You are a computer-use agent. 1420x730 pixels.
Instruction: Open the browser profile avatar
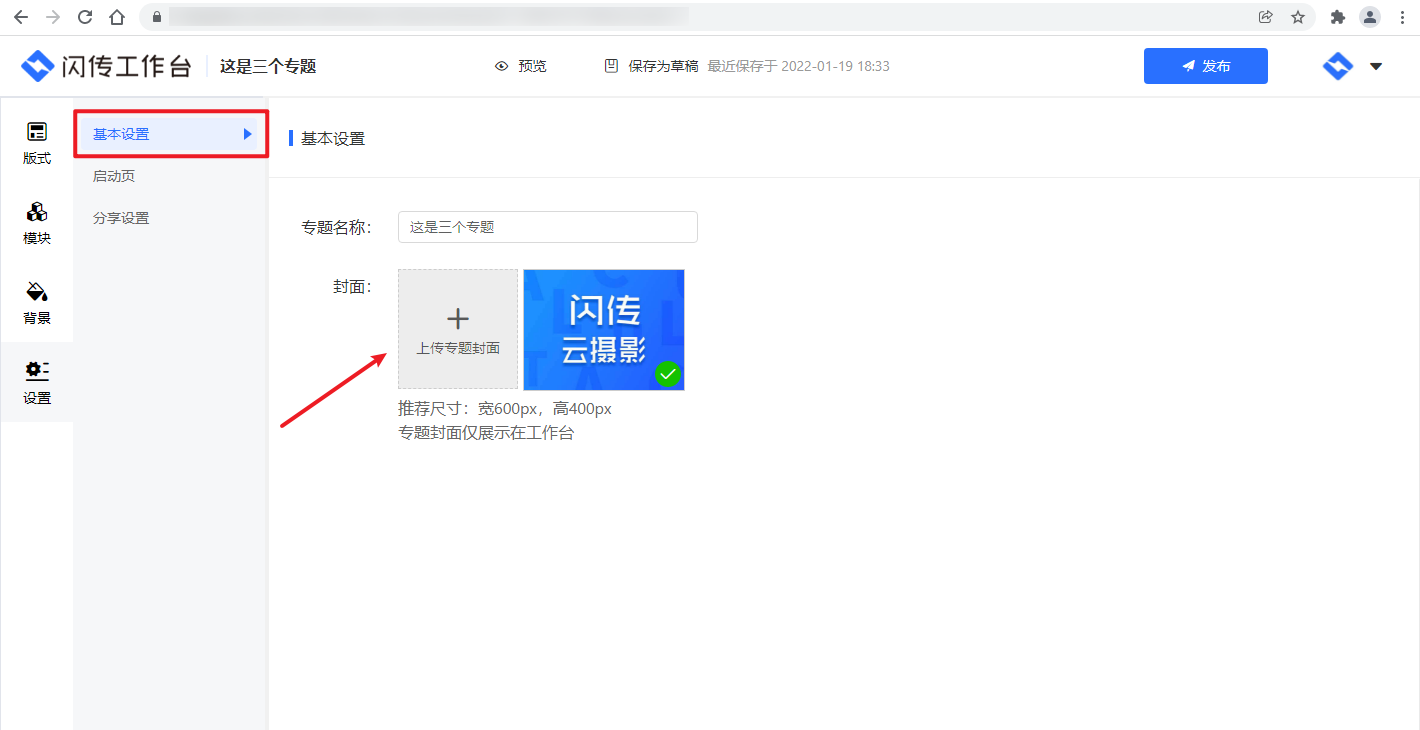(1370, 17)
